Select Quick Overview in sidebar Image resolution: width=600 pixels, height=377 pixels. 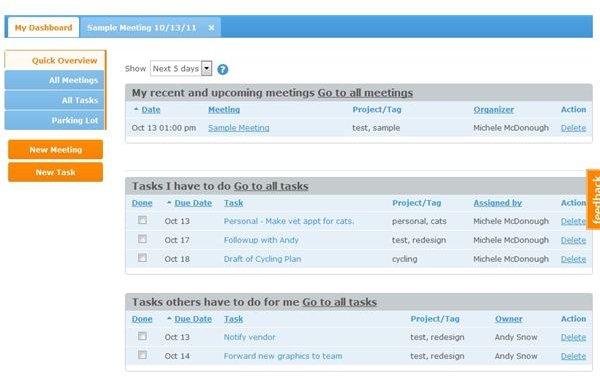tap(55, 60)
